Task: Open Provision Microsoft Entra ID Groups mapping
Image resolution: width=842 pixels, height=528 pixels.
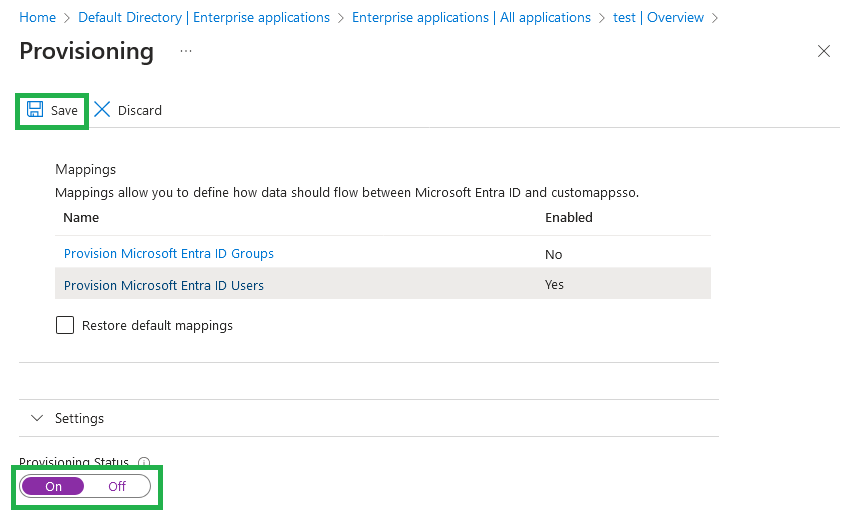Action: (169, 254)
